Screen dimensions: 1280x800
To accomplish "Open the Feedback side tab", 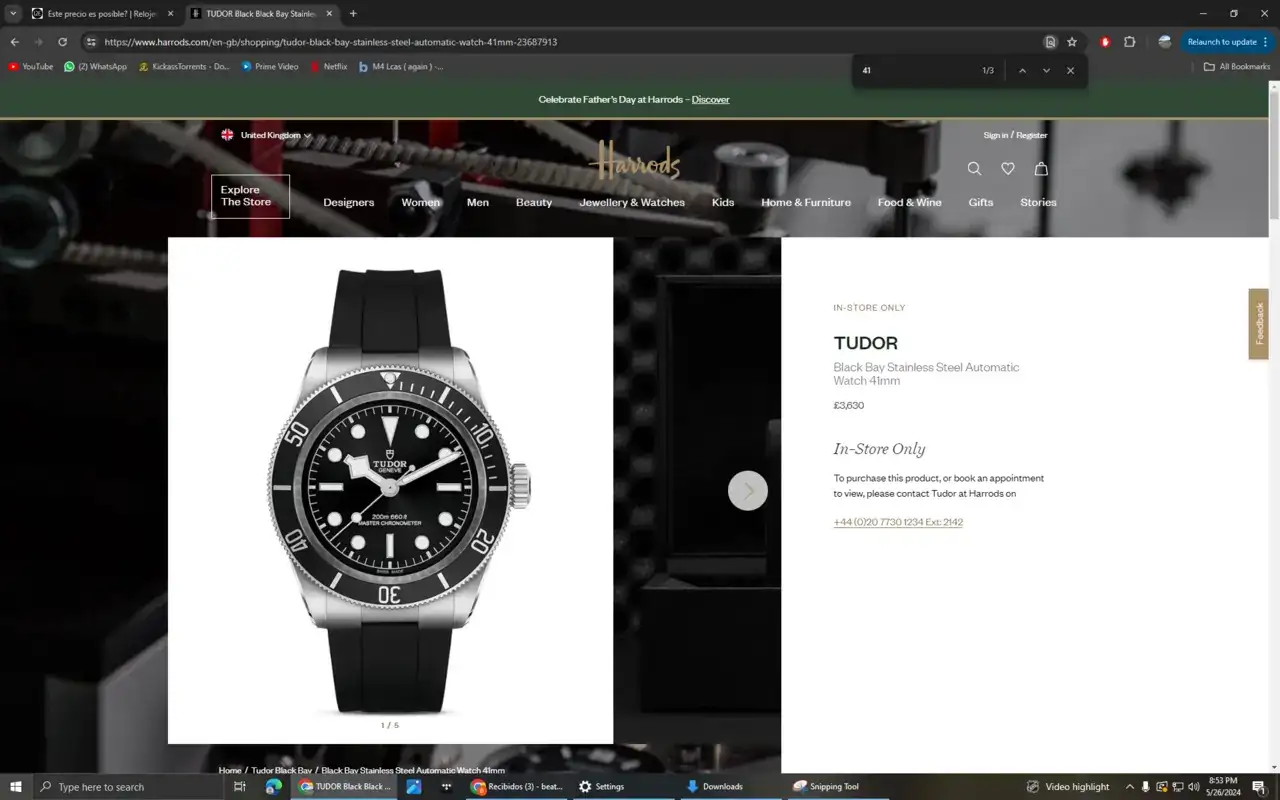I will click(x=1258, y=324).
